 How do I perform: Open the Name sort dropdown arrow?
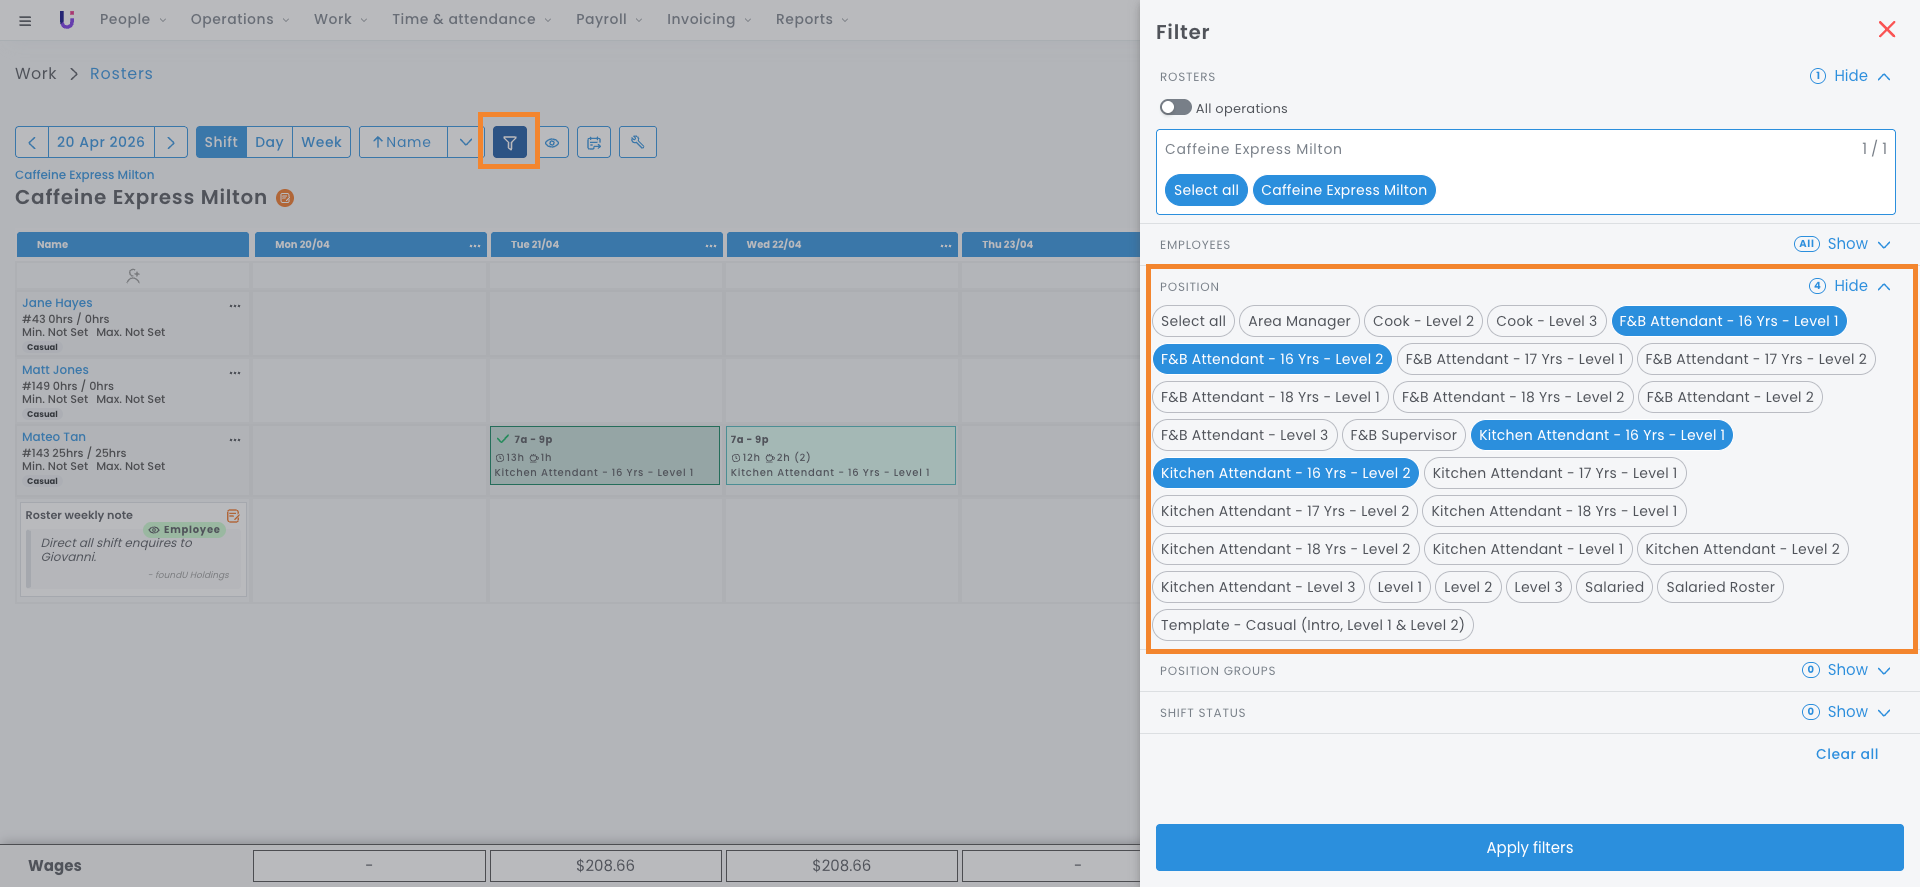[465, 142]
